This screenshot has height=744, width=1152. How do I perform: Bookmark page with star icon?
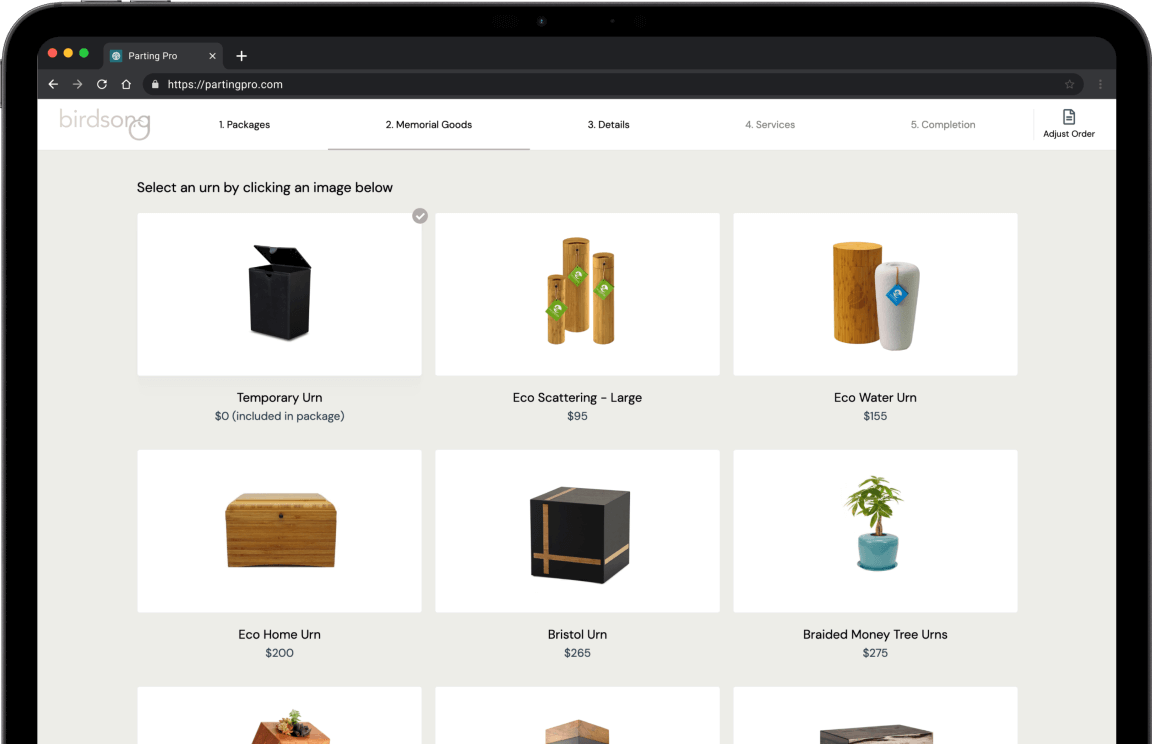1069,84
